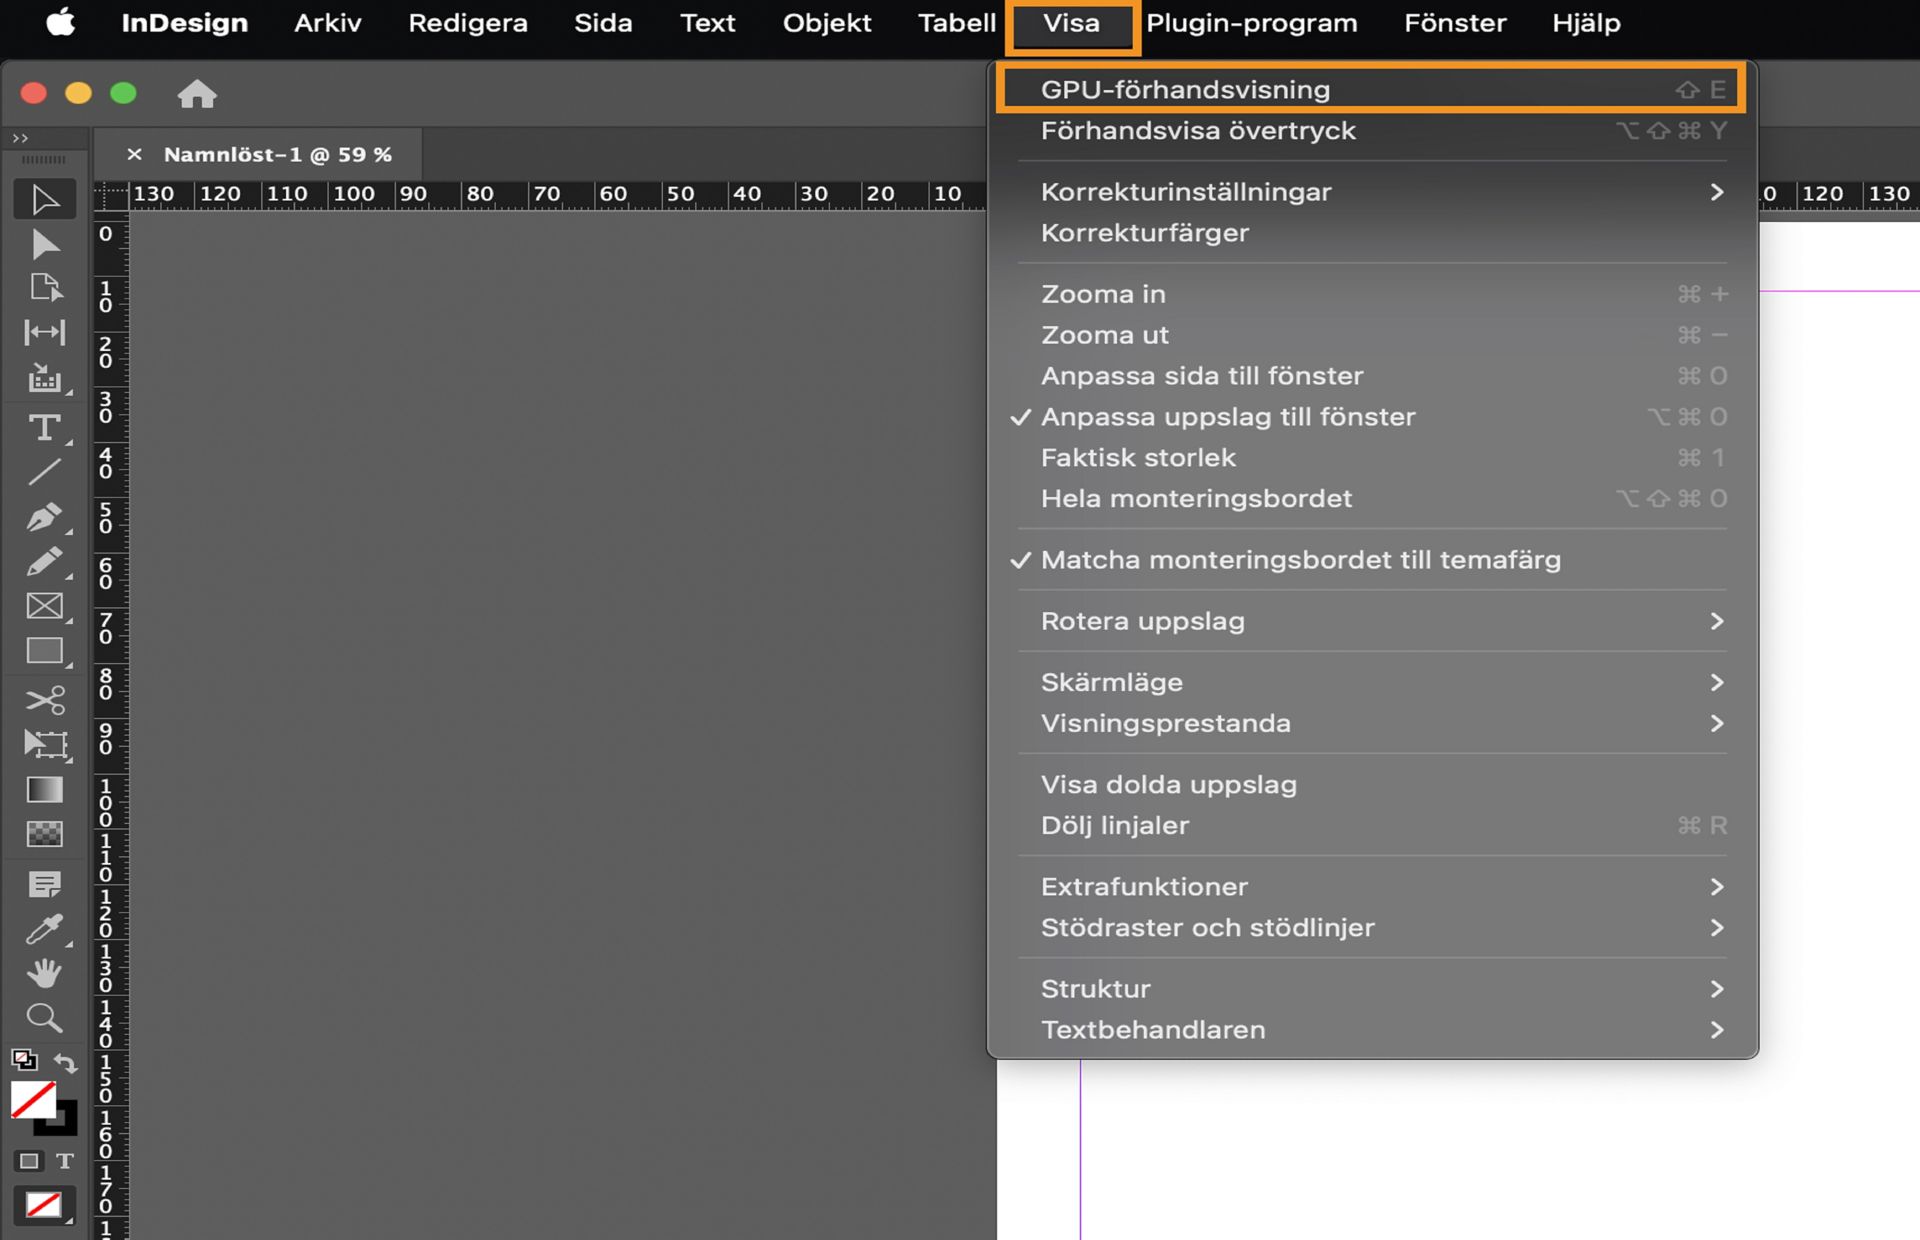This screenshot has width=1920, height=1240.
Task: Select the Gradient Swatch tool
Action: click(x=44, y=790)
